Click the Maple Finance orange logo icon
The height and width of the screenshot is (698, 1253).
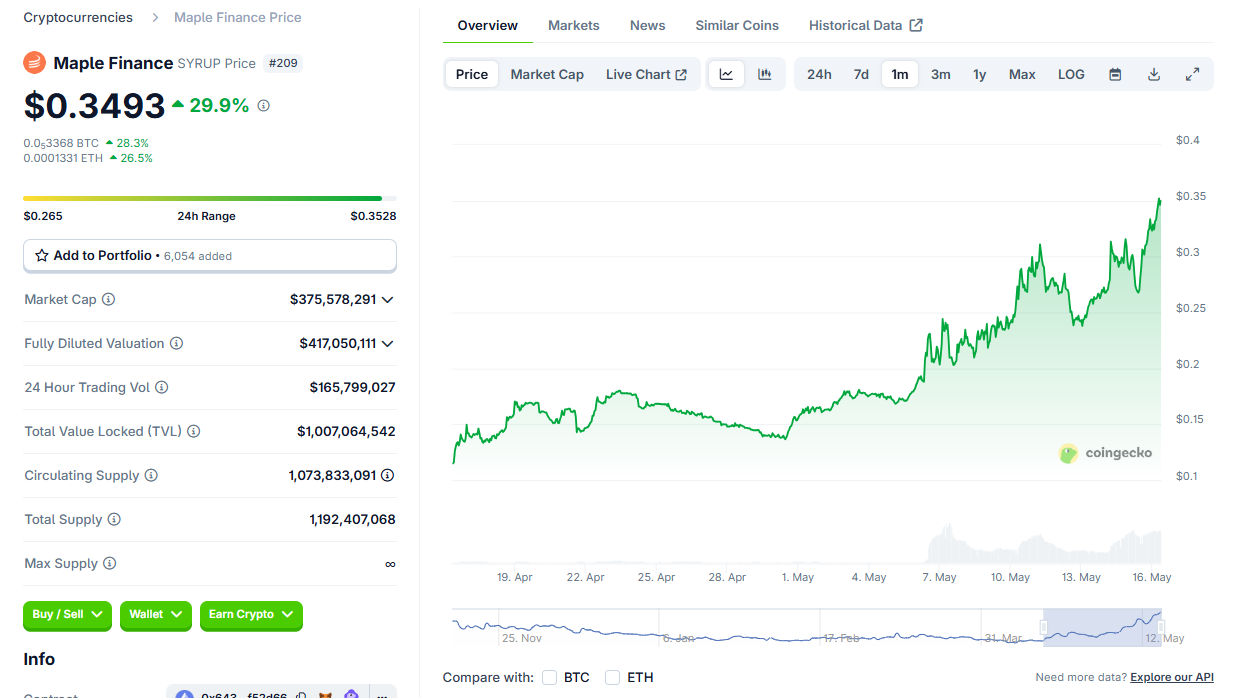tap(35, 63)
